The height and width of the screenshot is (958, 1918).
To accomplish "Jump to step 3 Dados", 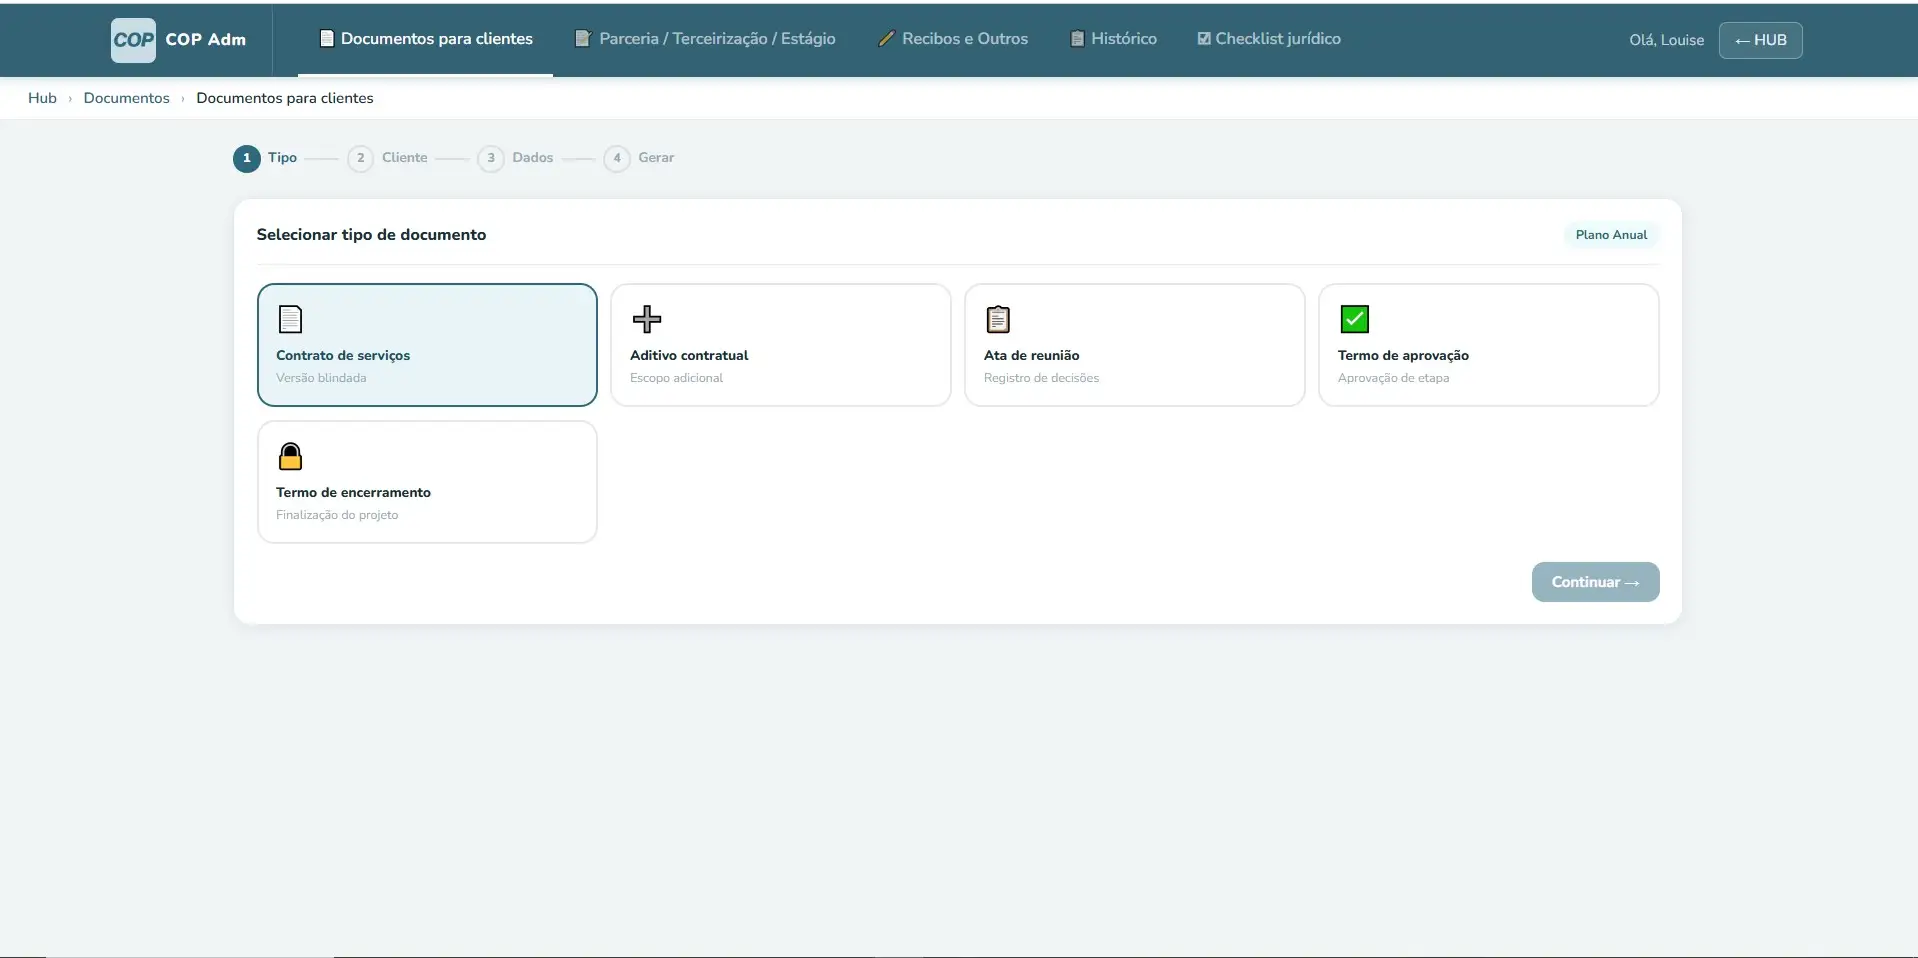I will pyautogui.click(x=490, y=158).
